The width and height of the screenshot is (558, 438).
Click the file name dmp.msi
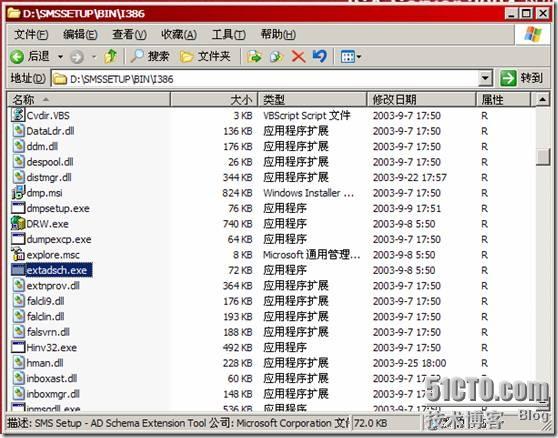(x=44, y=193)
